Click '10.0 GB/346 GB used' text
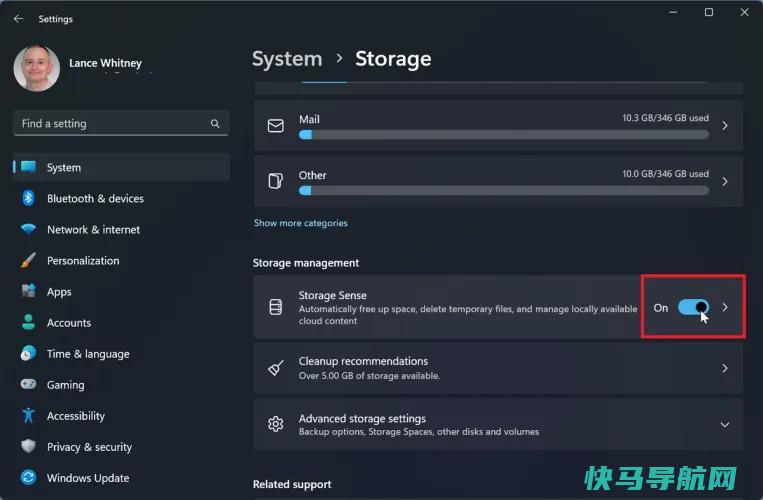This screenshot has height=500, width=763. point(666,174)
